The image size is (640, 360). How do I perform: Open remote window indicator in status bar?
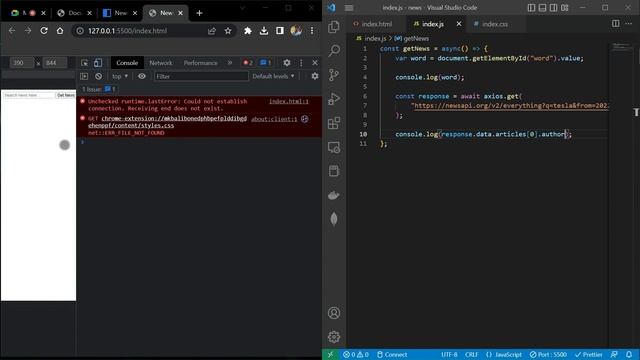(x=330, y=354)
